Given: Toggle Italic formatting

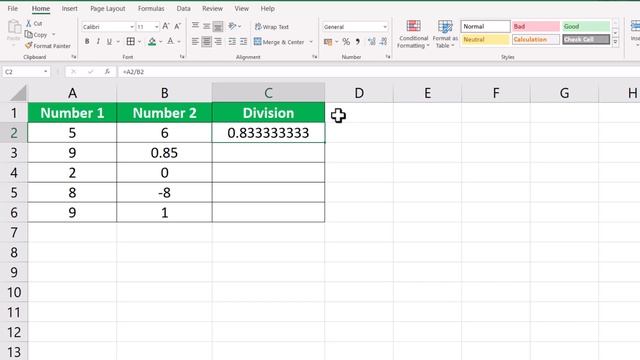Looking at the screenshot, I should pyautogui.click(x=98, y=42).
